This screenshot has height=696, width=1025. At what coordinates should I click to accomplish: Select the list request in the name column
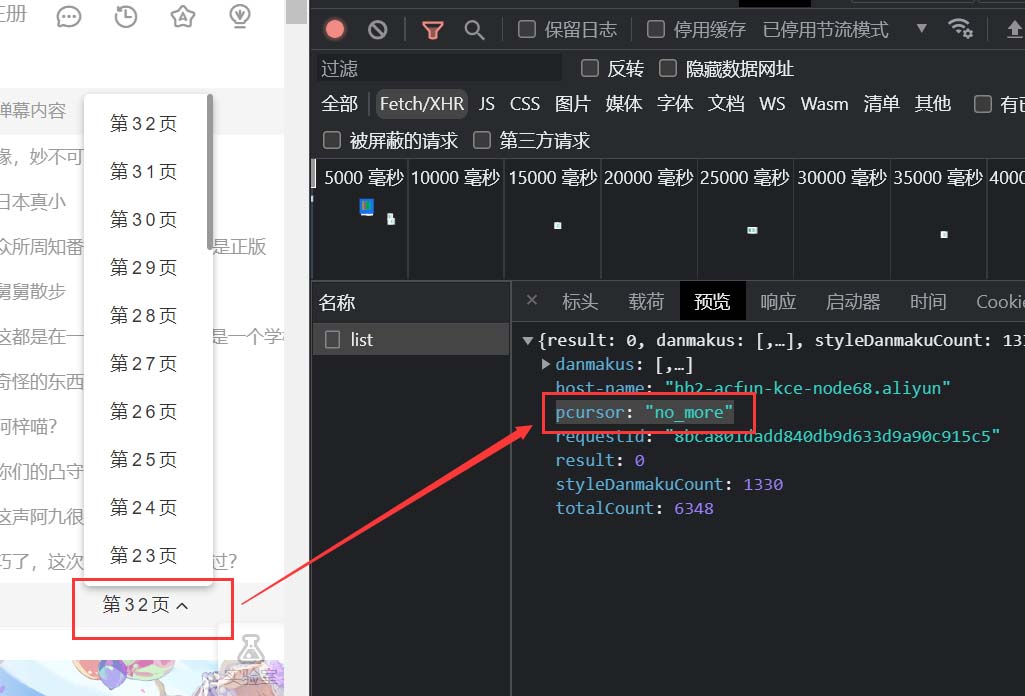click(411, 339)
